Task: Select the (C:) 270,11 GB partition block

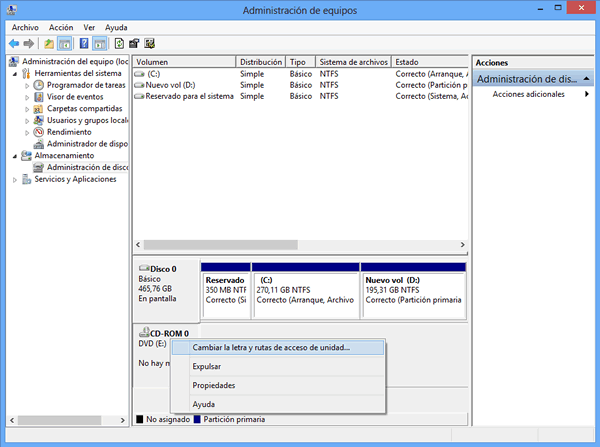Action: 306,290
